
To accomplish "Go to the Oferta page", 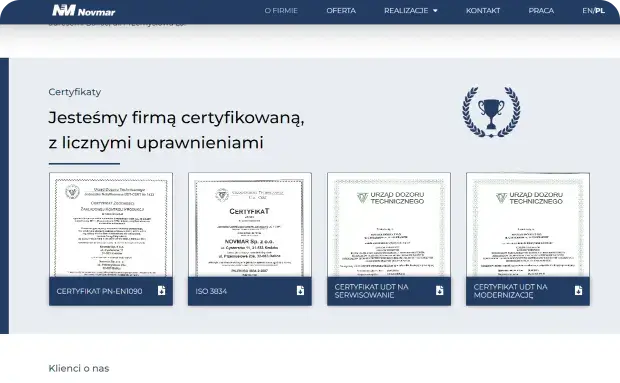I will tap(341, 11).
